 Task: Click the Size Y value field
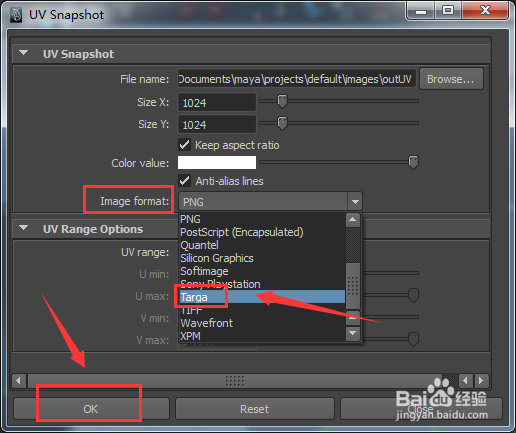point(217,124)
